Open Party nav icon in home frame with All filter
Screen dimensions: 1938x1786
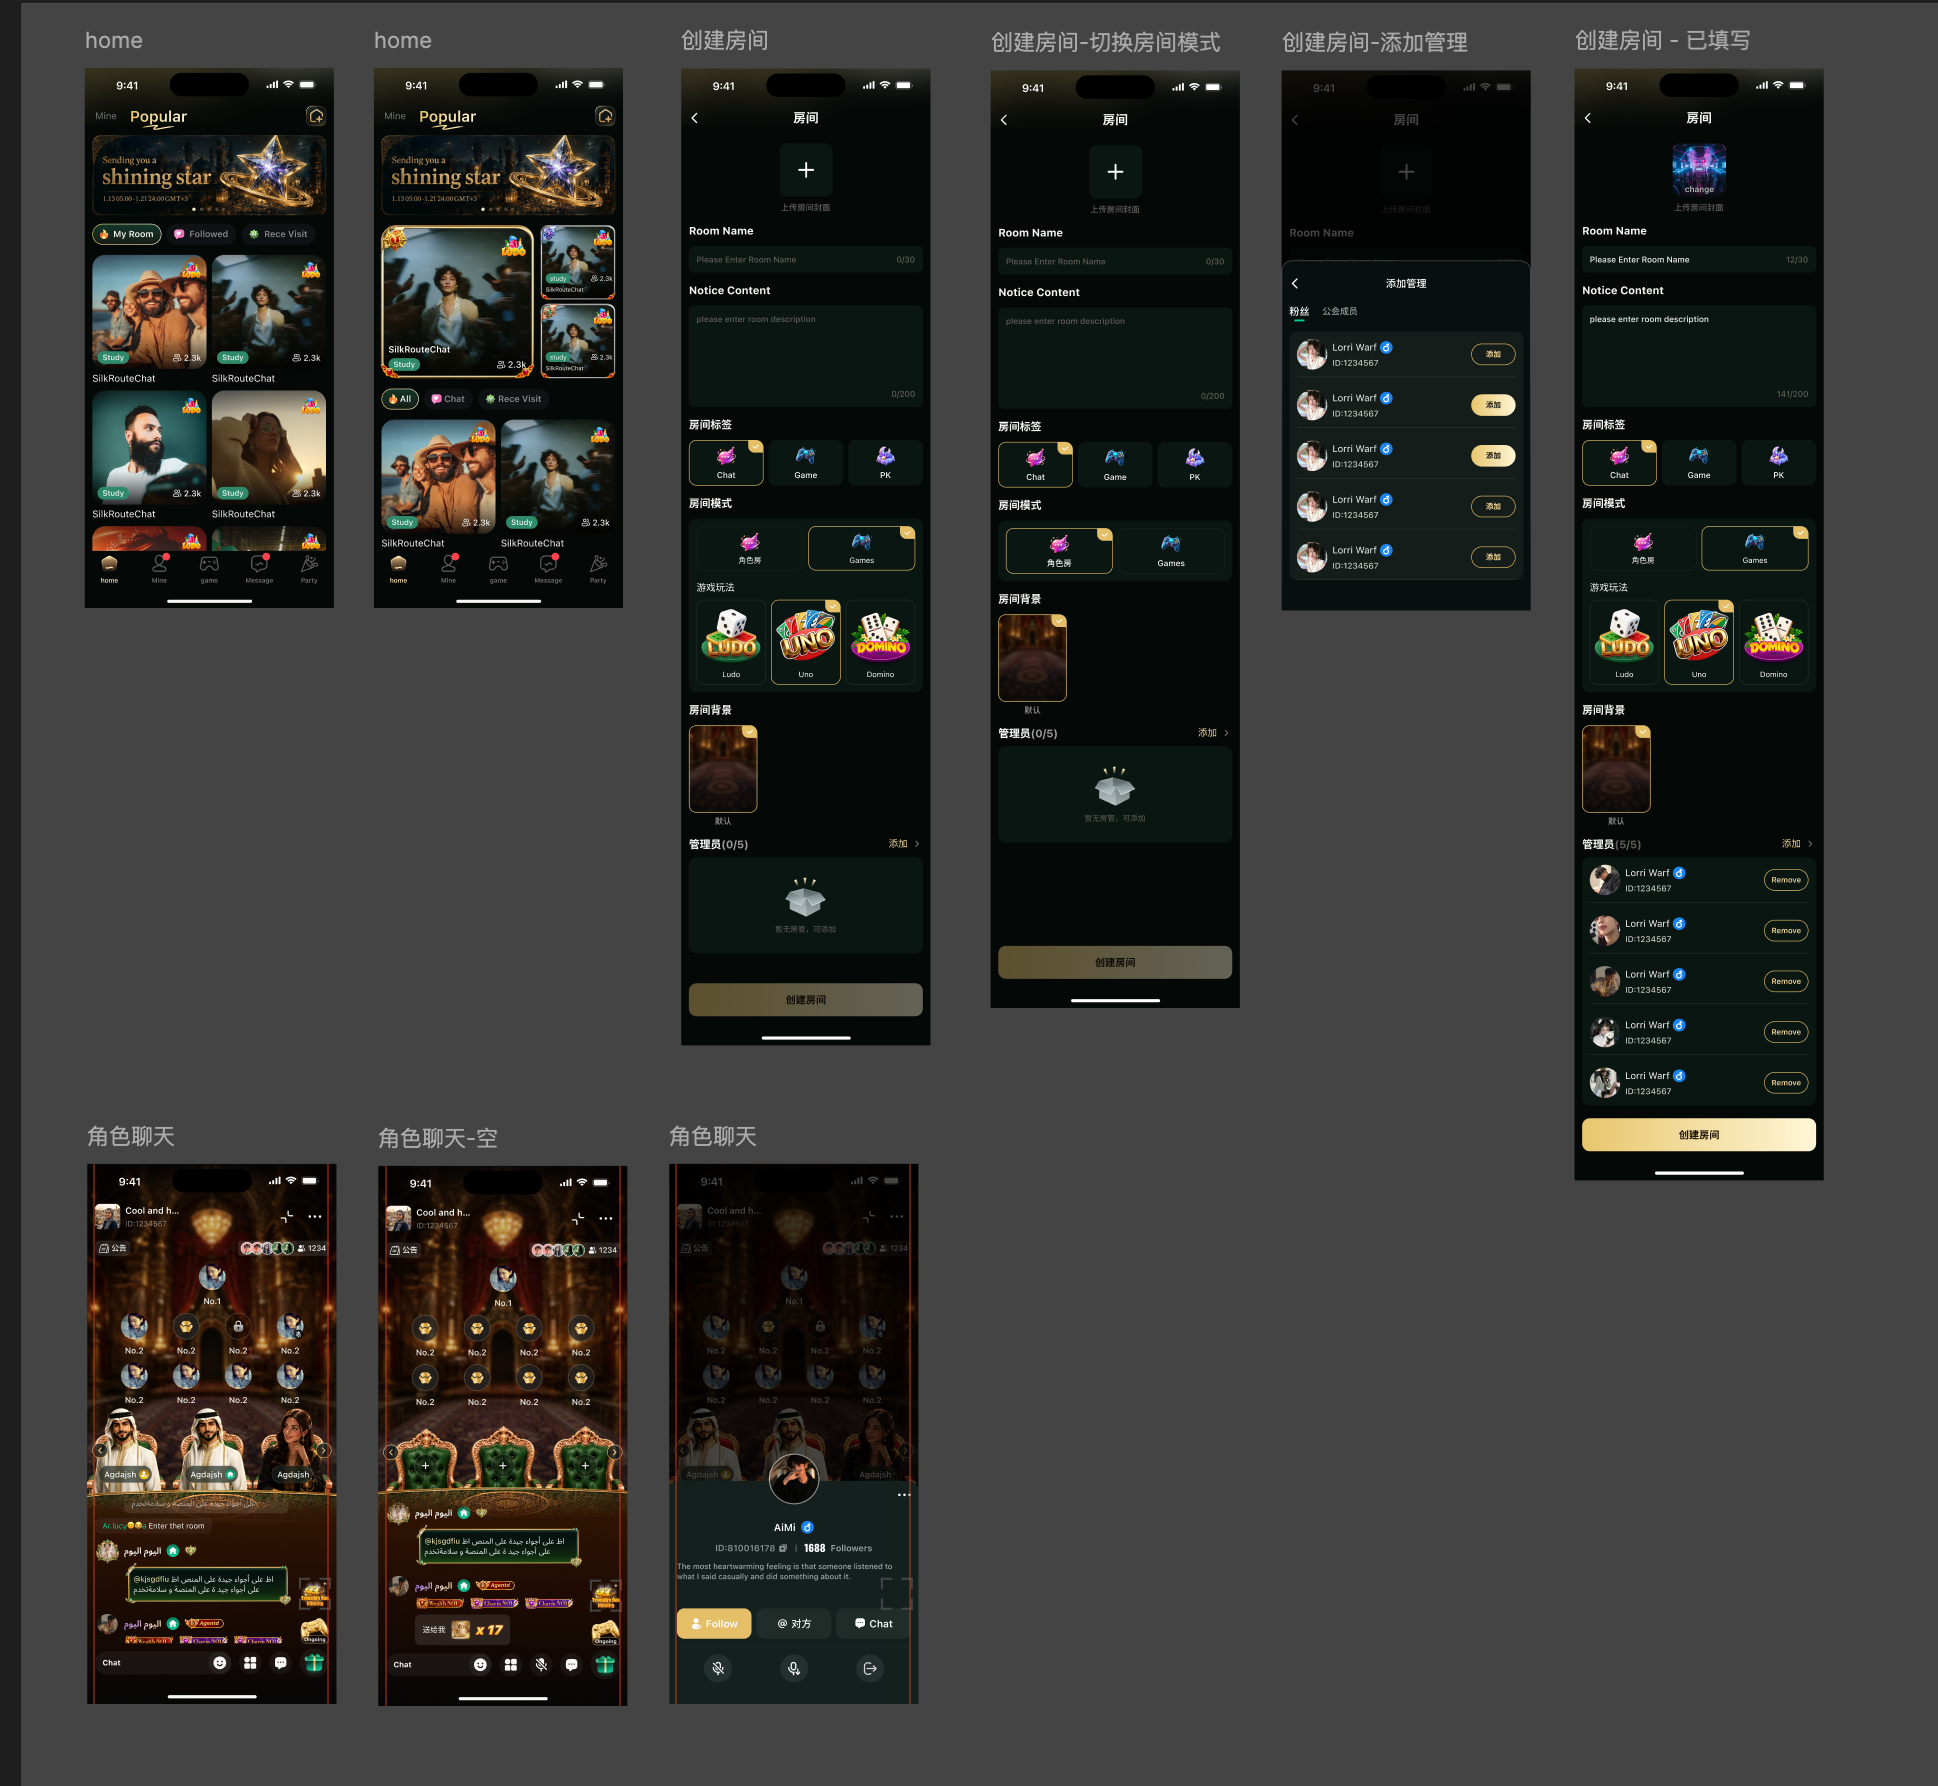(x=598, y=569)
